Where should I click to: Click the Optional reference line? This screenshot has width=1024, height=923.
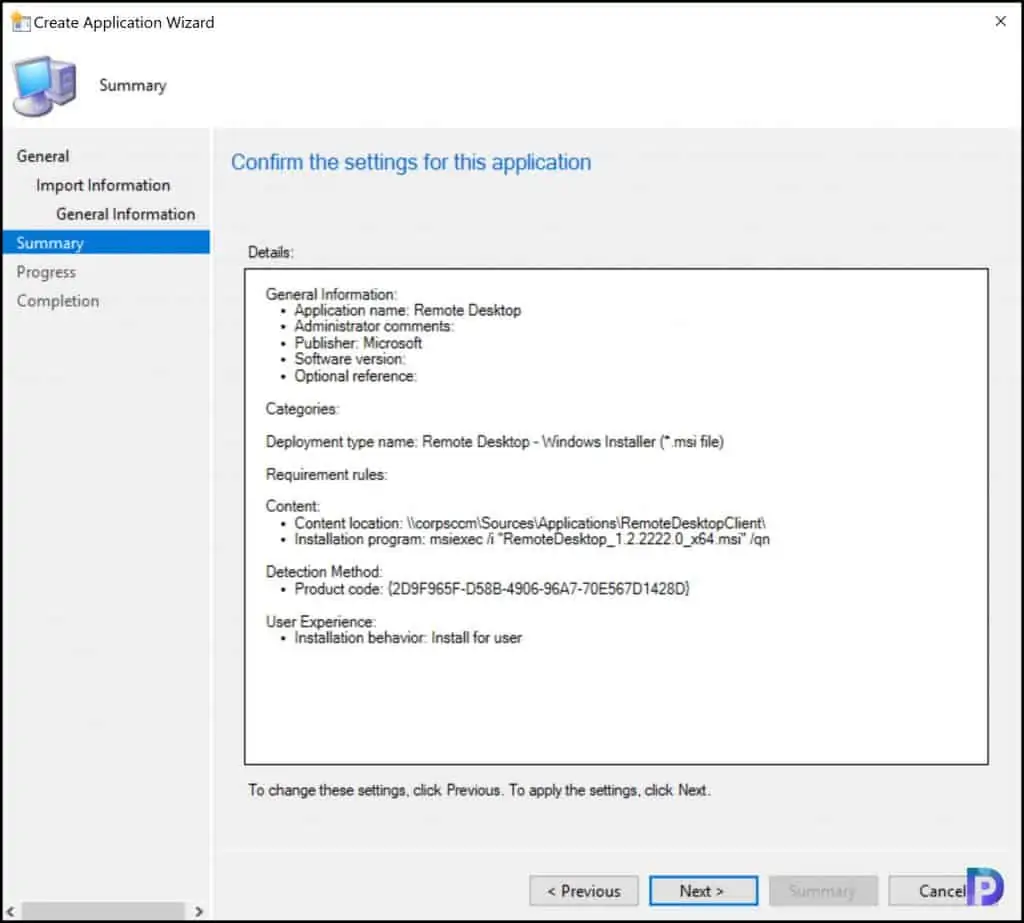tap(355, 376)
